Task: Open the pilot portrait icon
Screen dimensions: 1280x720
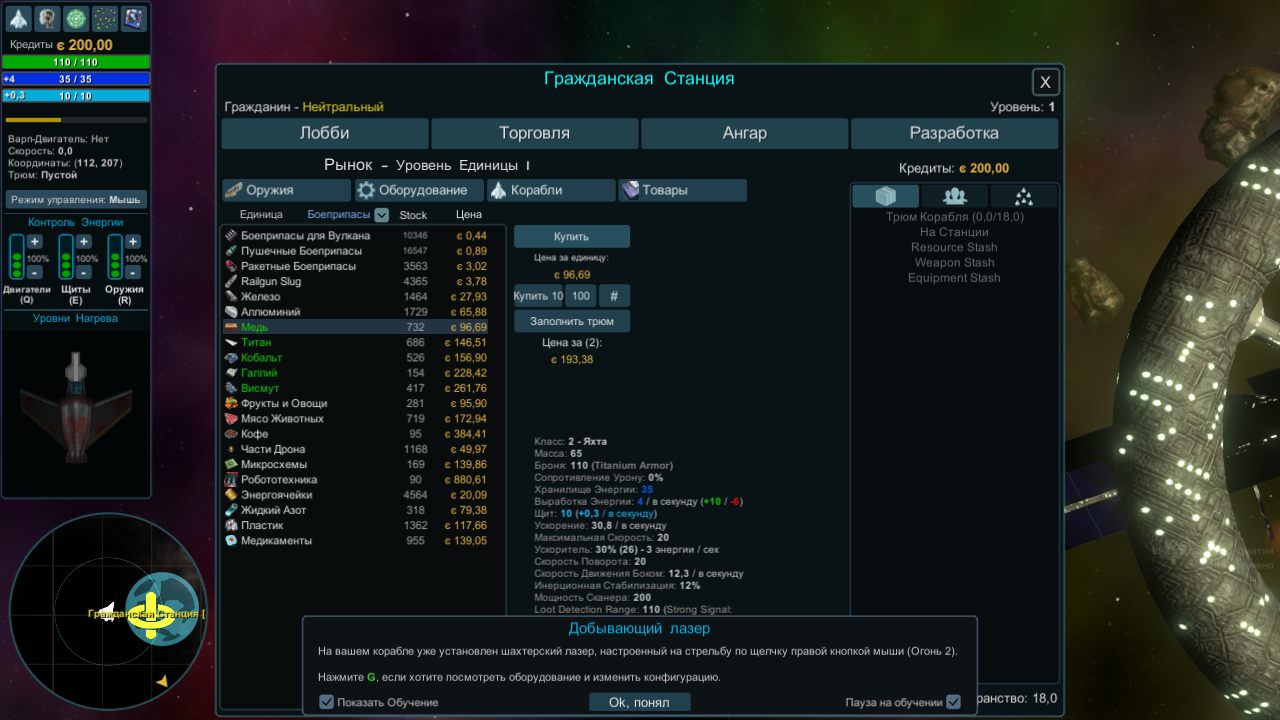Action: pos(47,18)
